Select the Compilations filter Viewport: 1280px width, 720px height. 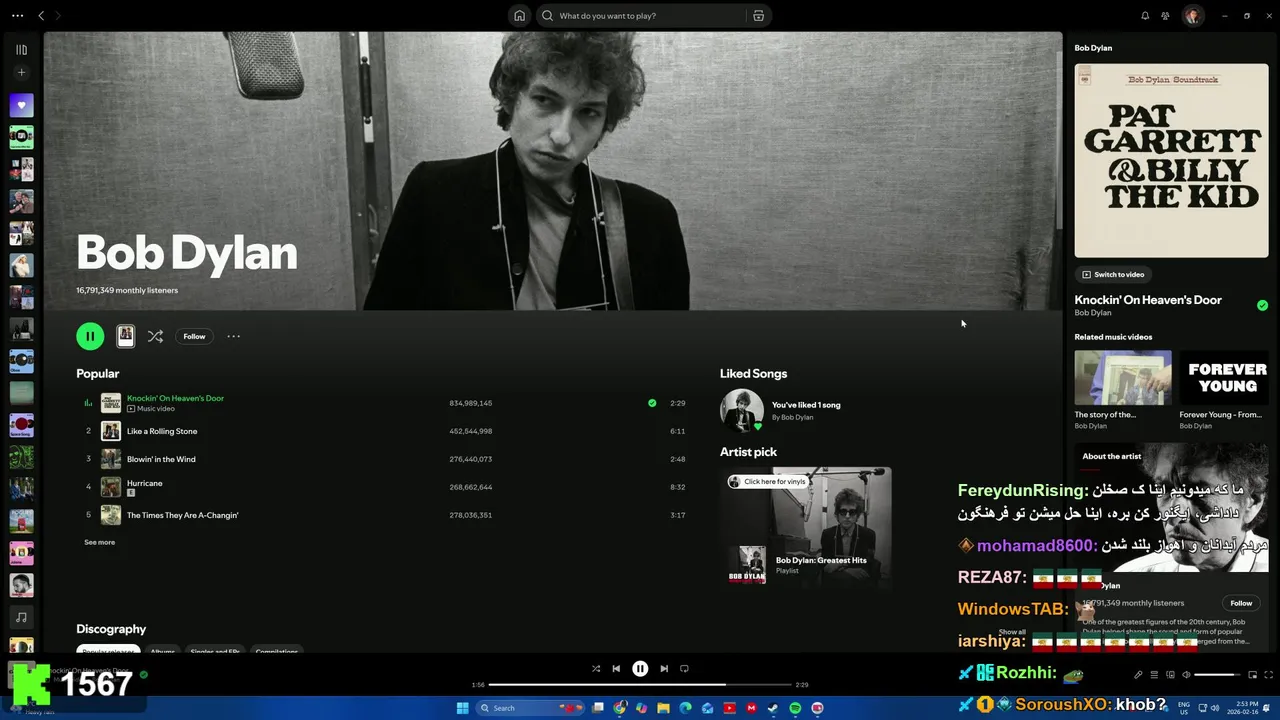click(x=277, y=651)
